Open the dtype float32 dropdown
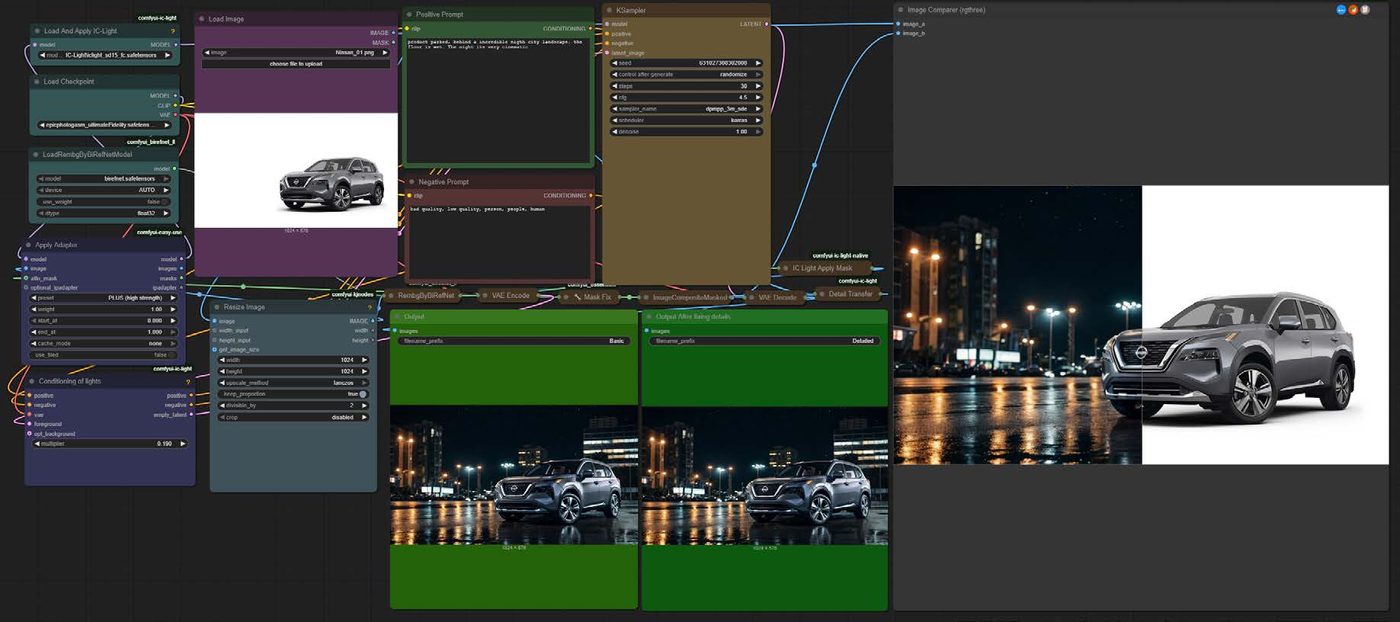Viewport: 1400px width, 622px height. pyautogui.click(x=104, y=212)
